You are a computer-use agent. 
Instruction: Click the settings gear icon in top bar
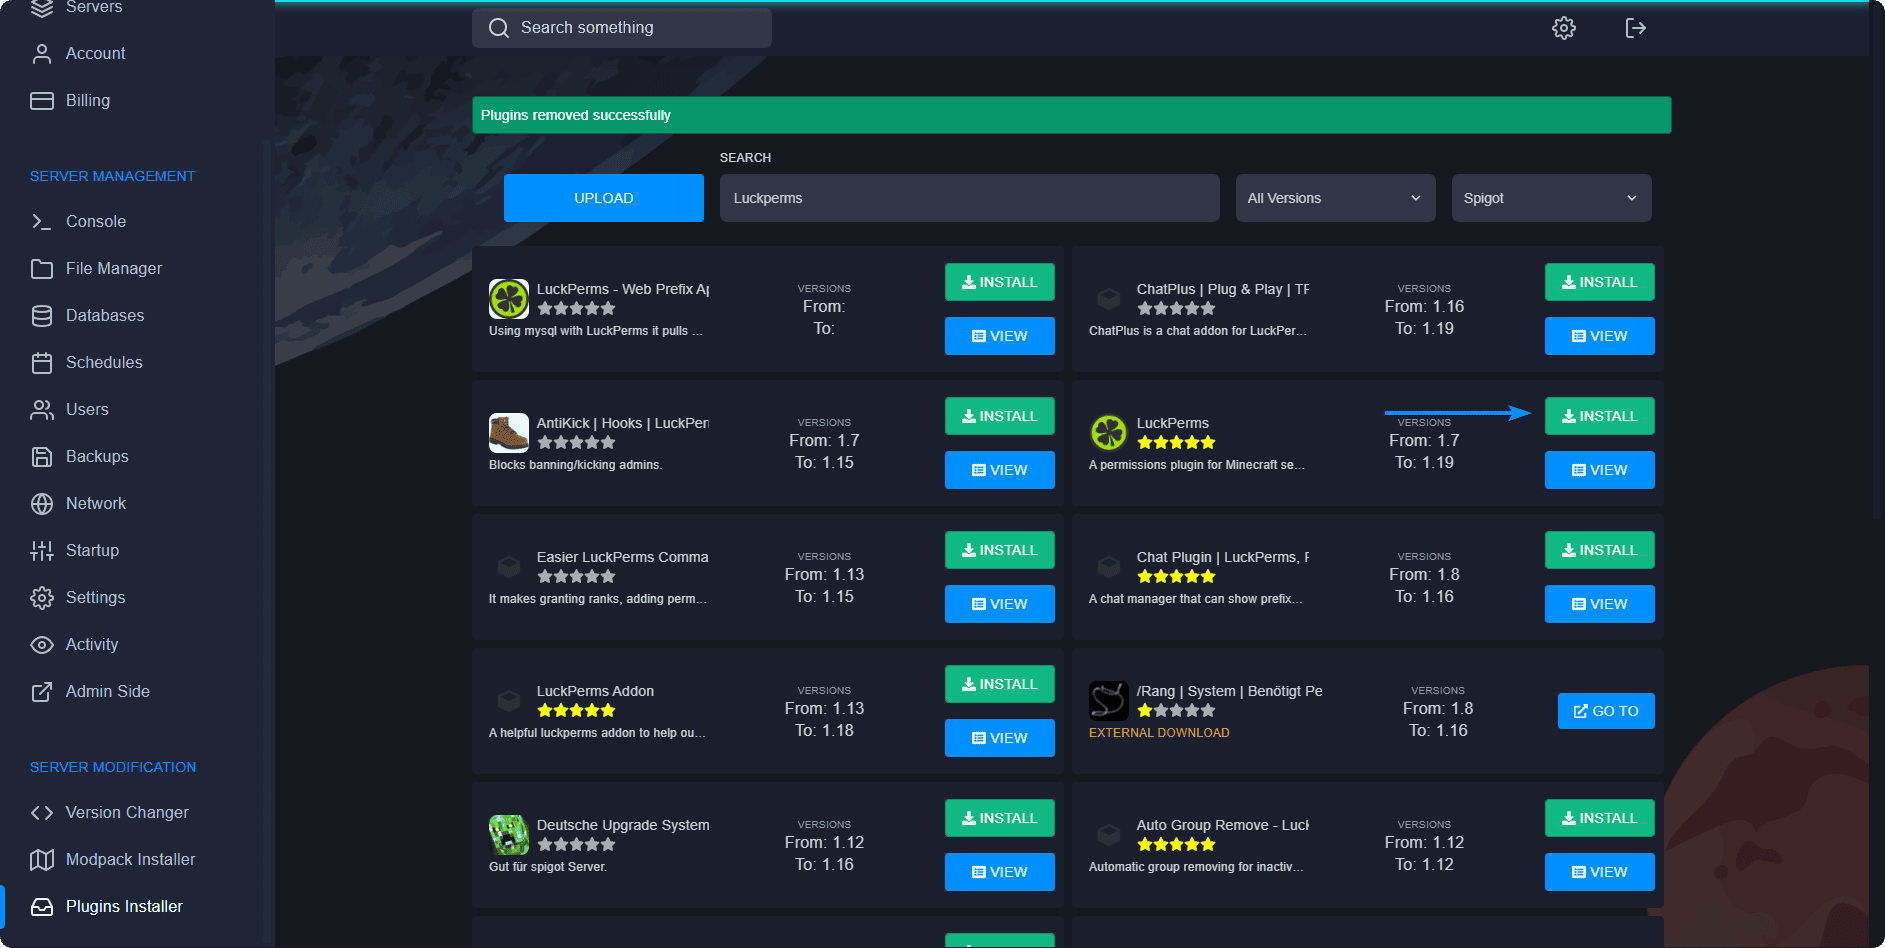click(1563, 28)
